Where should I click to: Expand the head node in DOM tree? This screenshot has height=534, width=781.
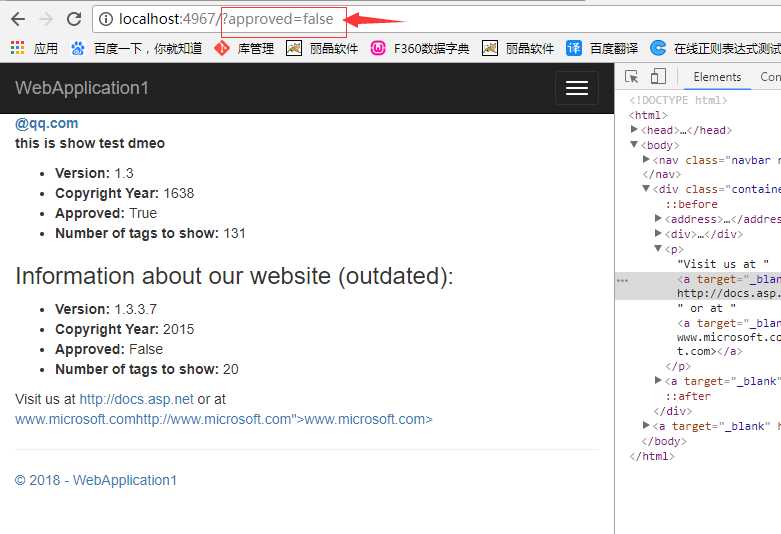point(634,130)
